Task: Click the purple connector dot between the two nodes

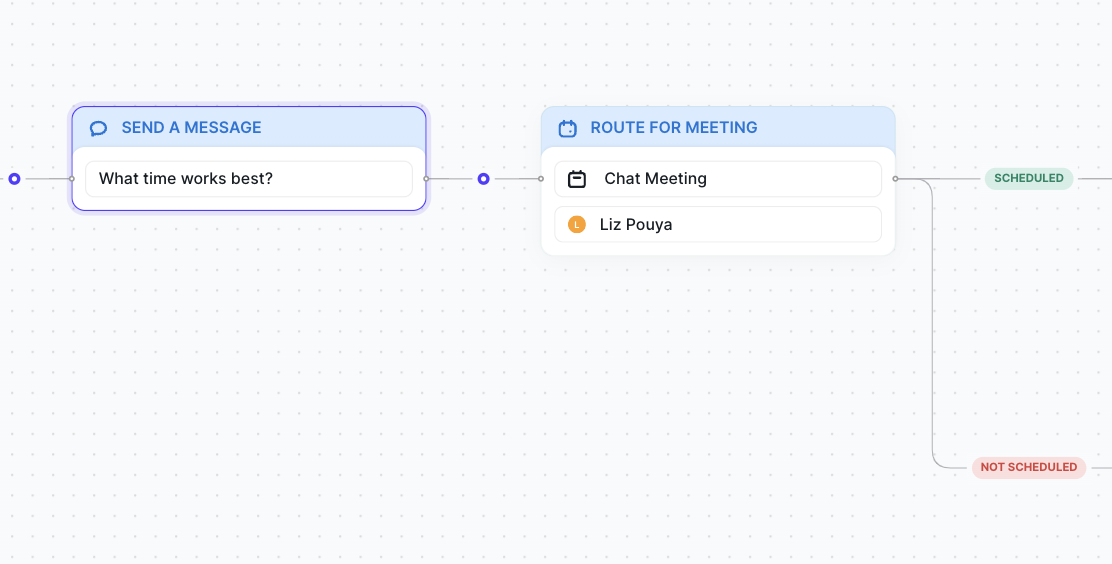Action: 483,179
